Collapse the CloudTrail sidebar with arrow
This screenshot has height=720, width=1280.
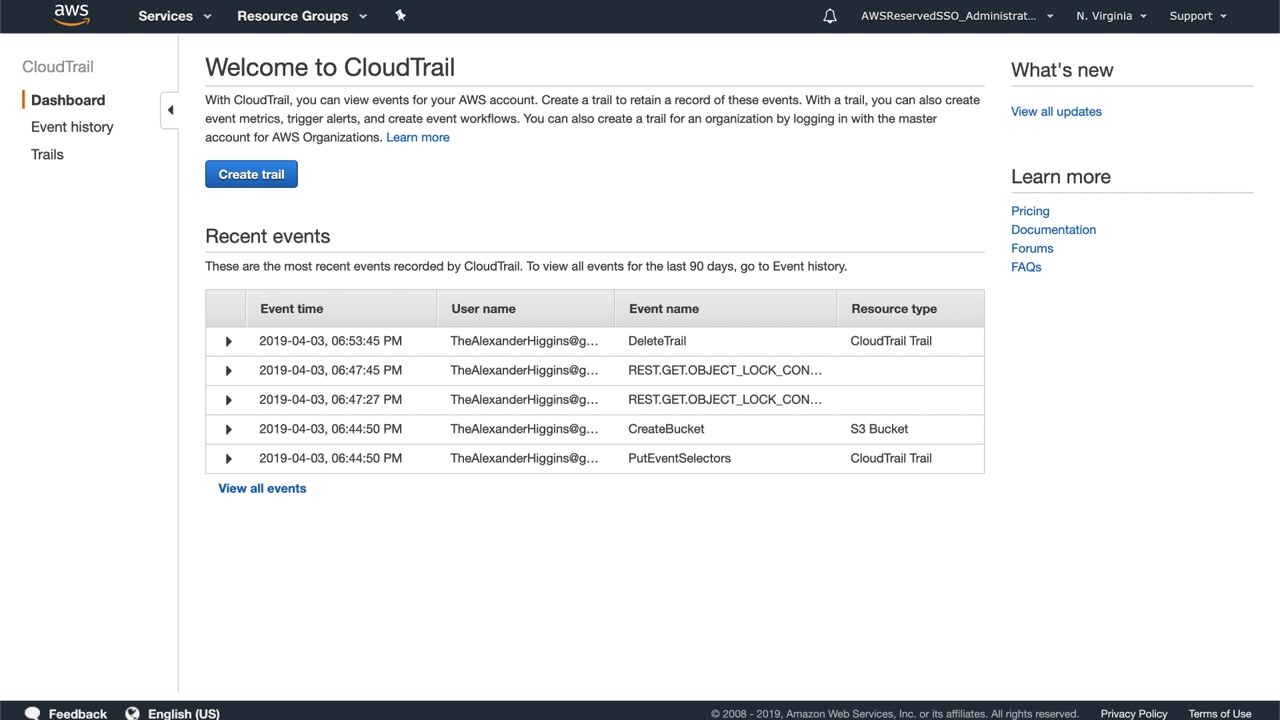(170, 110)
